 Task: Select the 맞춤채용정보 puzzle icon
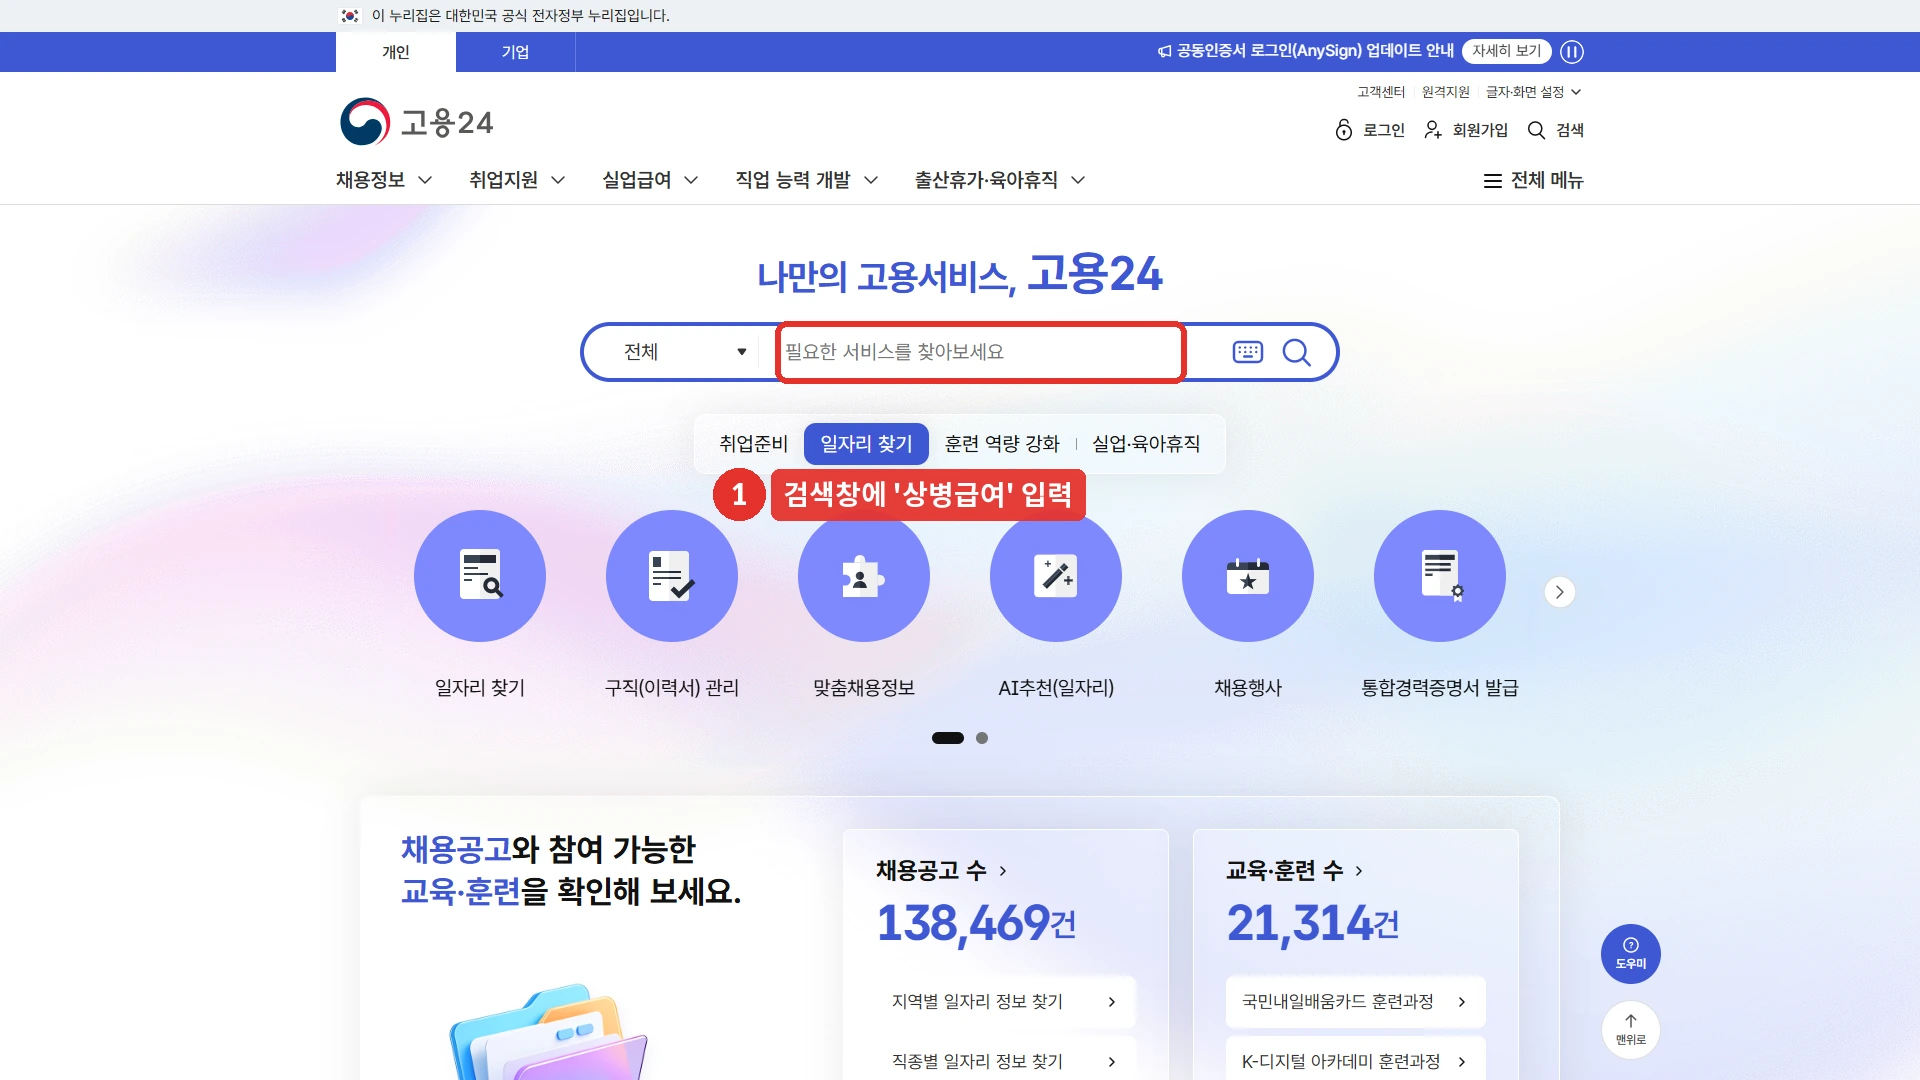click(864, 576)
